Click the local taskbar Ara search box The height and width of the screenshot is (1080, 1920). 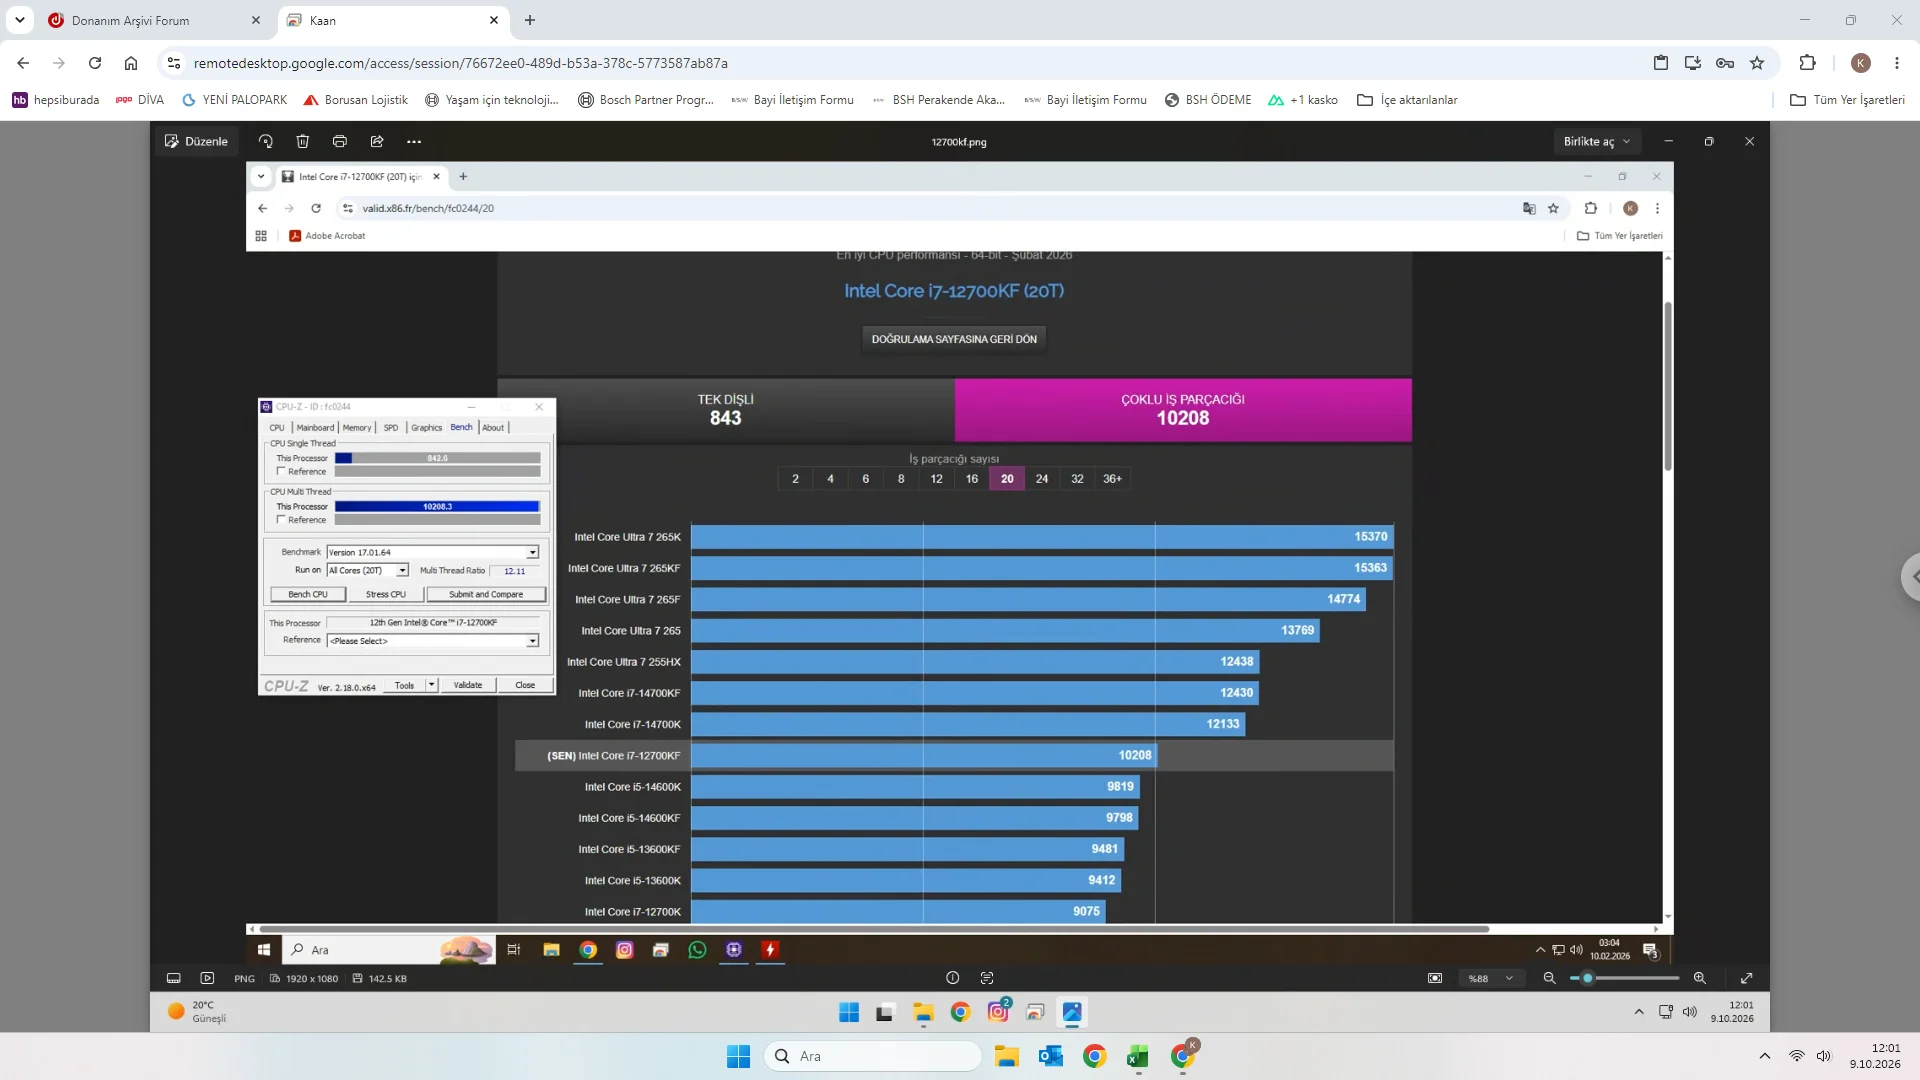click(873, 1056)
